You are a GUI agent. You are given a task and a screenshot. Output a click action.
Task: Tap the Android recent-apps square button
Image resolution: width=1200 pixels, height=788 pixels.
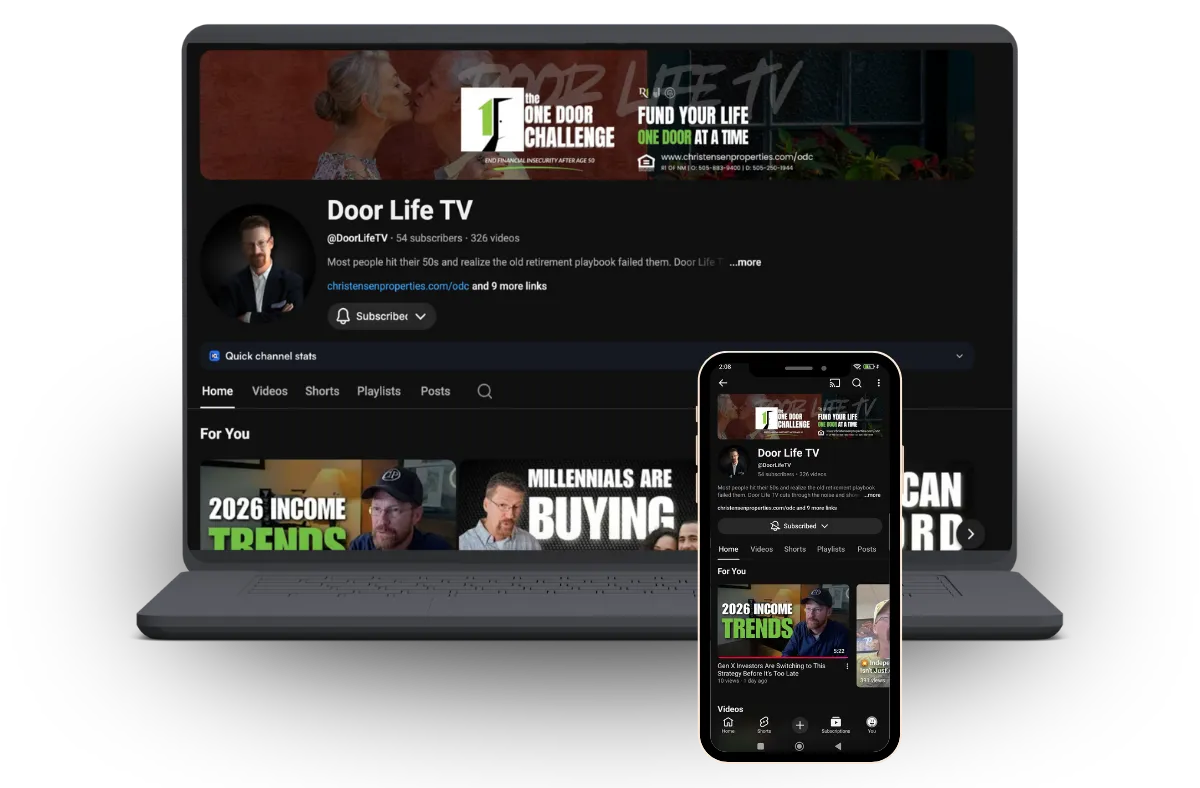761,746
